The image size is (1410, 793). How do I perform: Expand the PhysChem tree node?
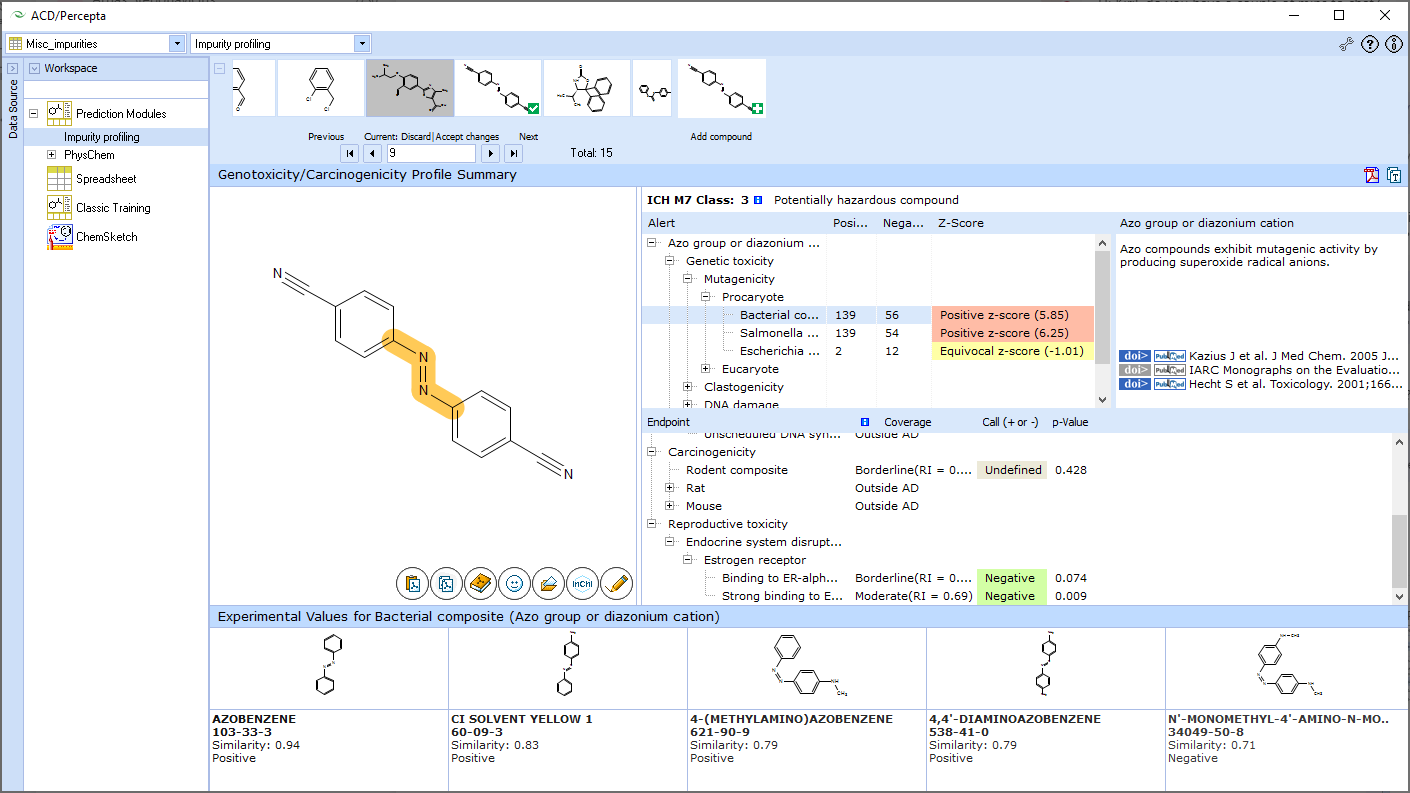click(x=51, y=155)
